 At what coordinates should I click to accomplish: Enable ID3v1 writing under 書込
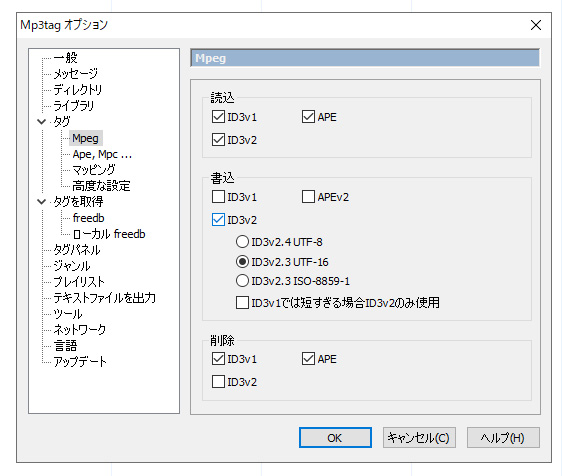click(x=218, y=197)
